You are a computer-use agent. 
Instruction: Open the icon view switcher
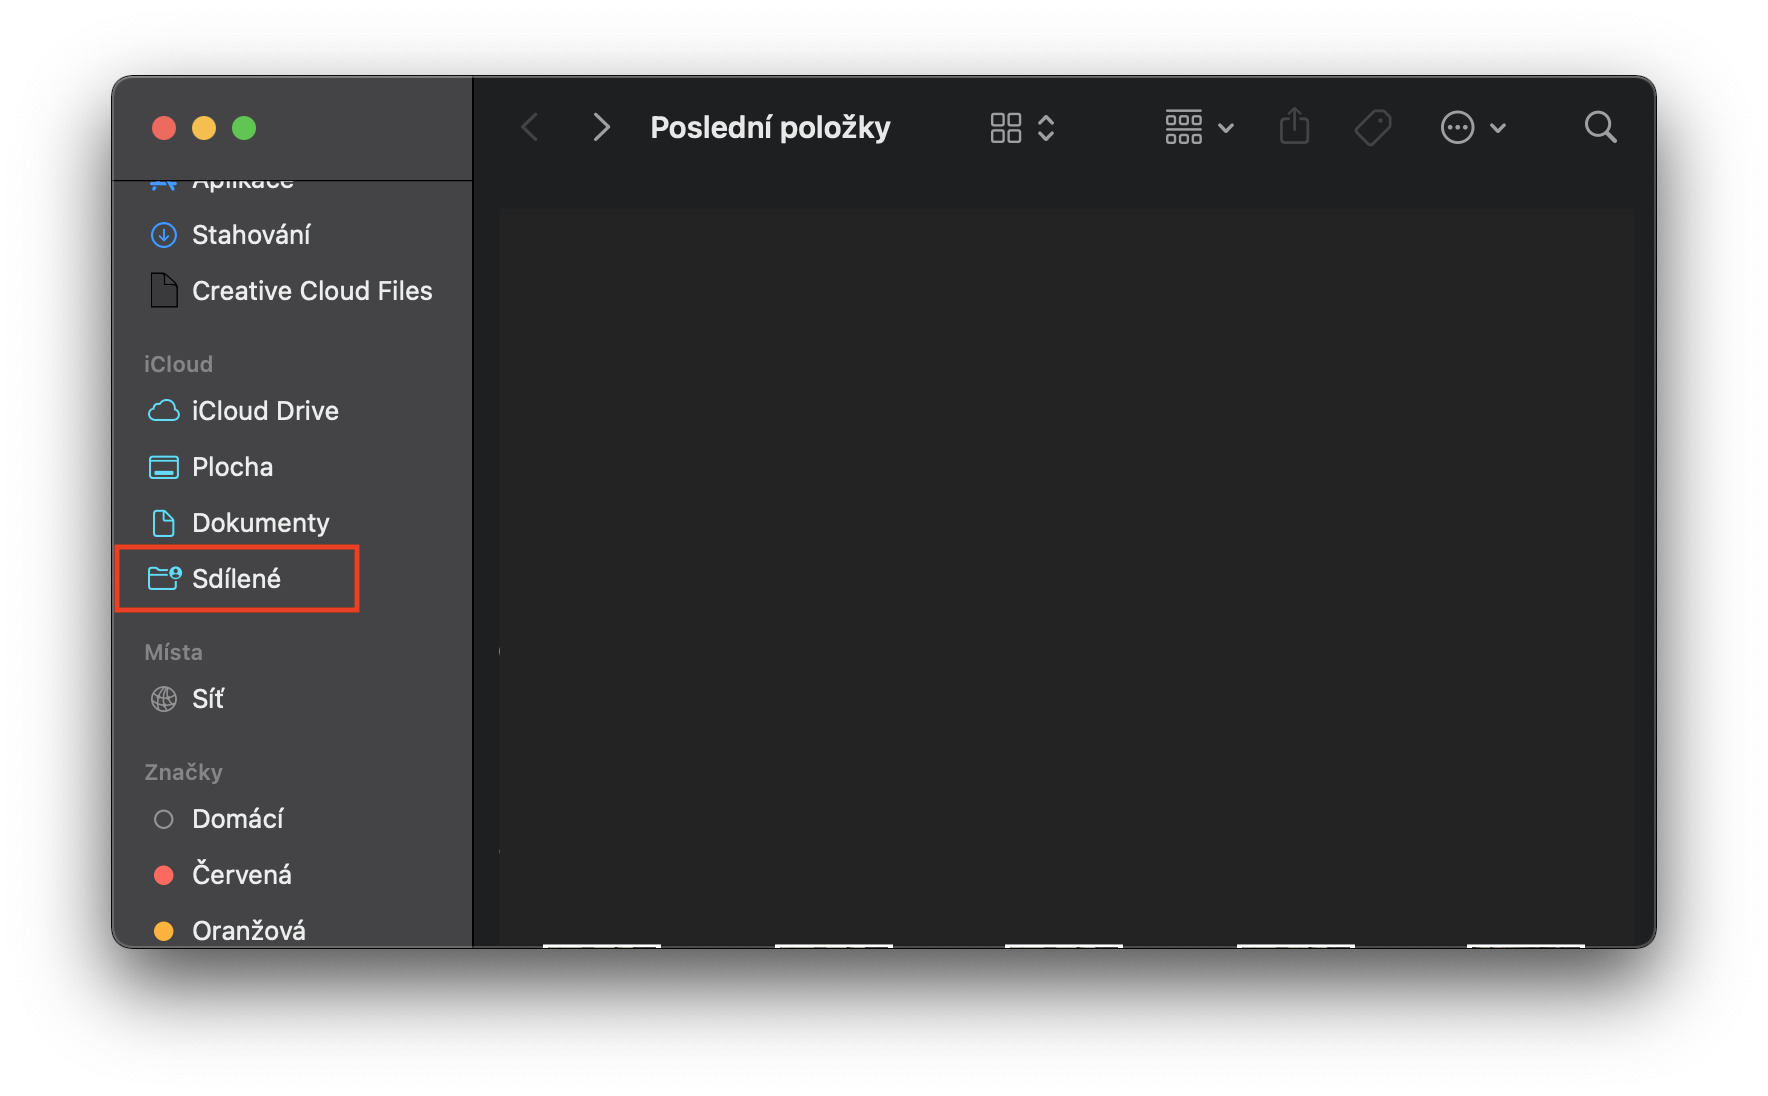(1022, 128)
